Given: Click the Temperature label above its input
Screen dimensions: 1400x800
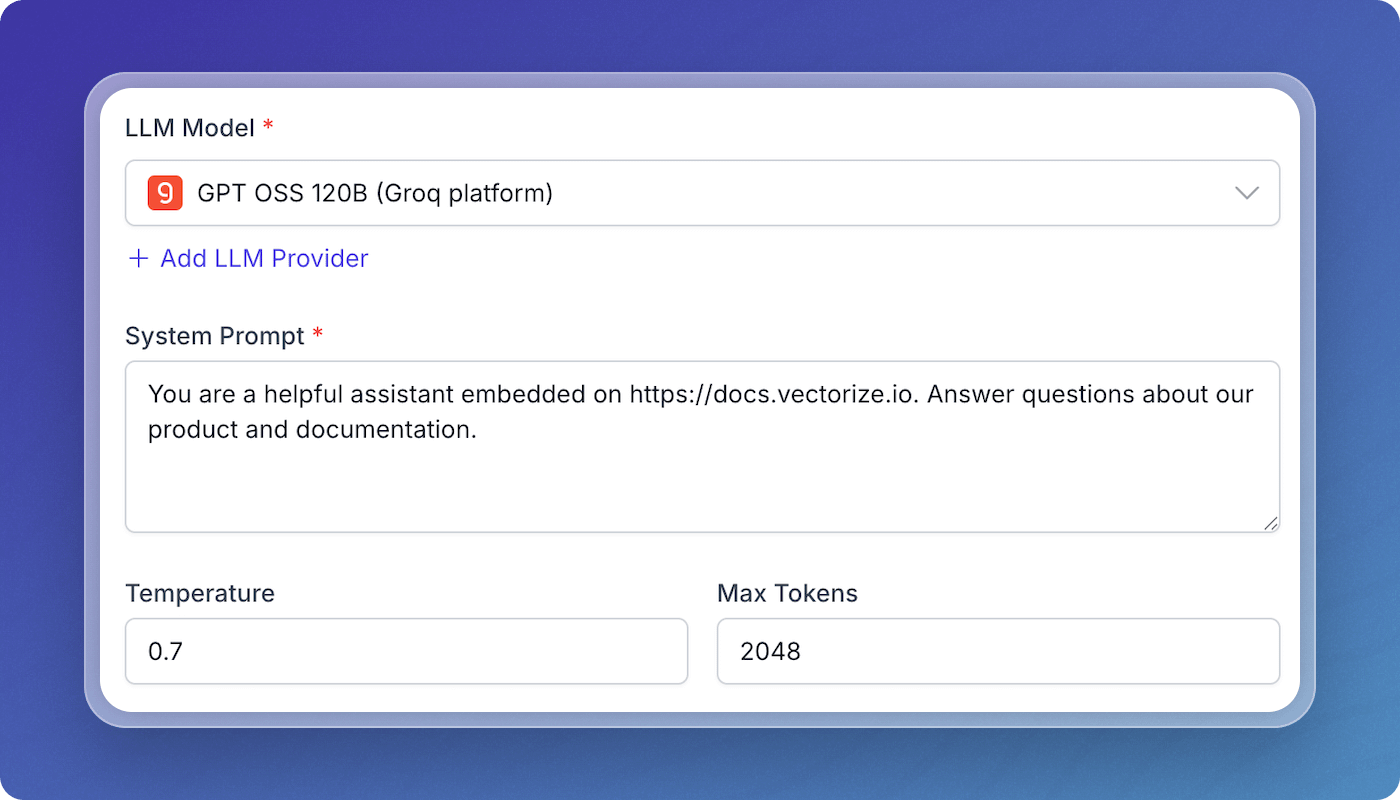Looking at the screenshot, I should pyautogui.click(x=199, y=593).
